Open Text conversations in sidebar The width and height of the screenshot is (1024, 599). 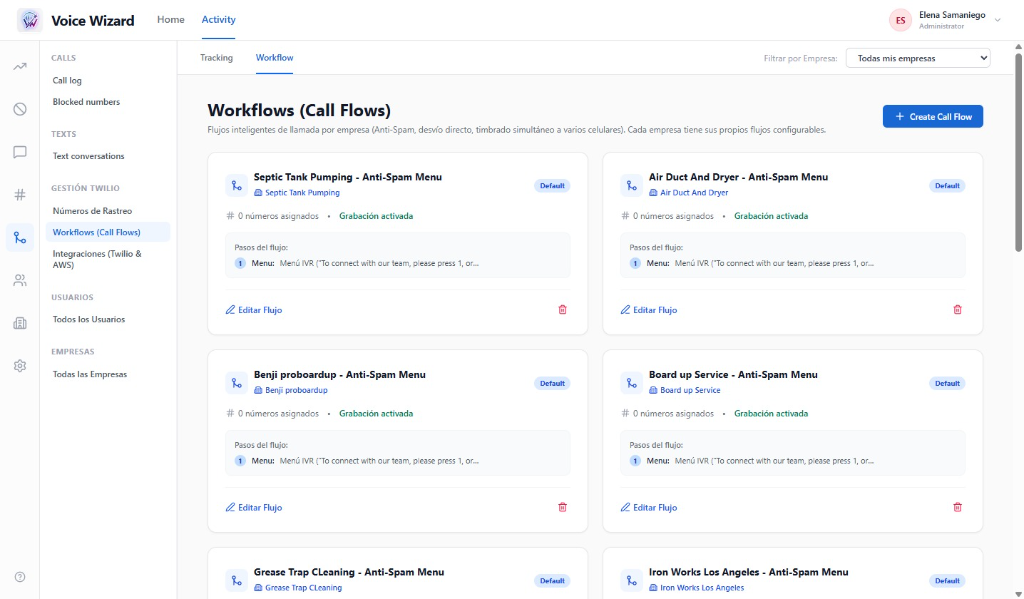point(88,156)
